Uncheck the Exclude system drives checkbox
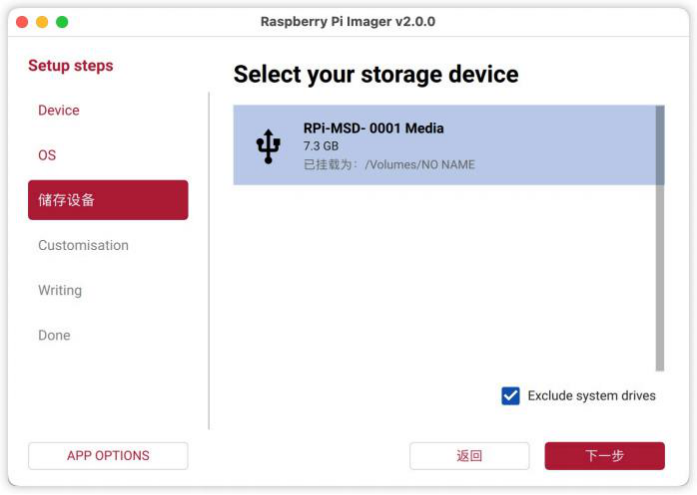 coord(511,396)
